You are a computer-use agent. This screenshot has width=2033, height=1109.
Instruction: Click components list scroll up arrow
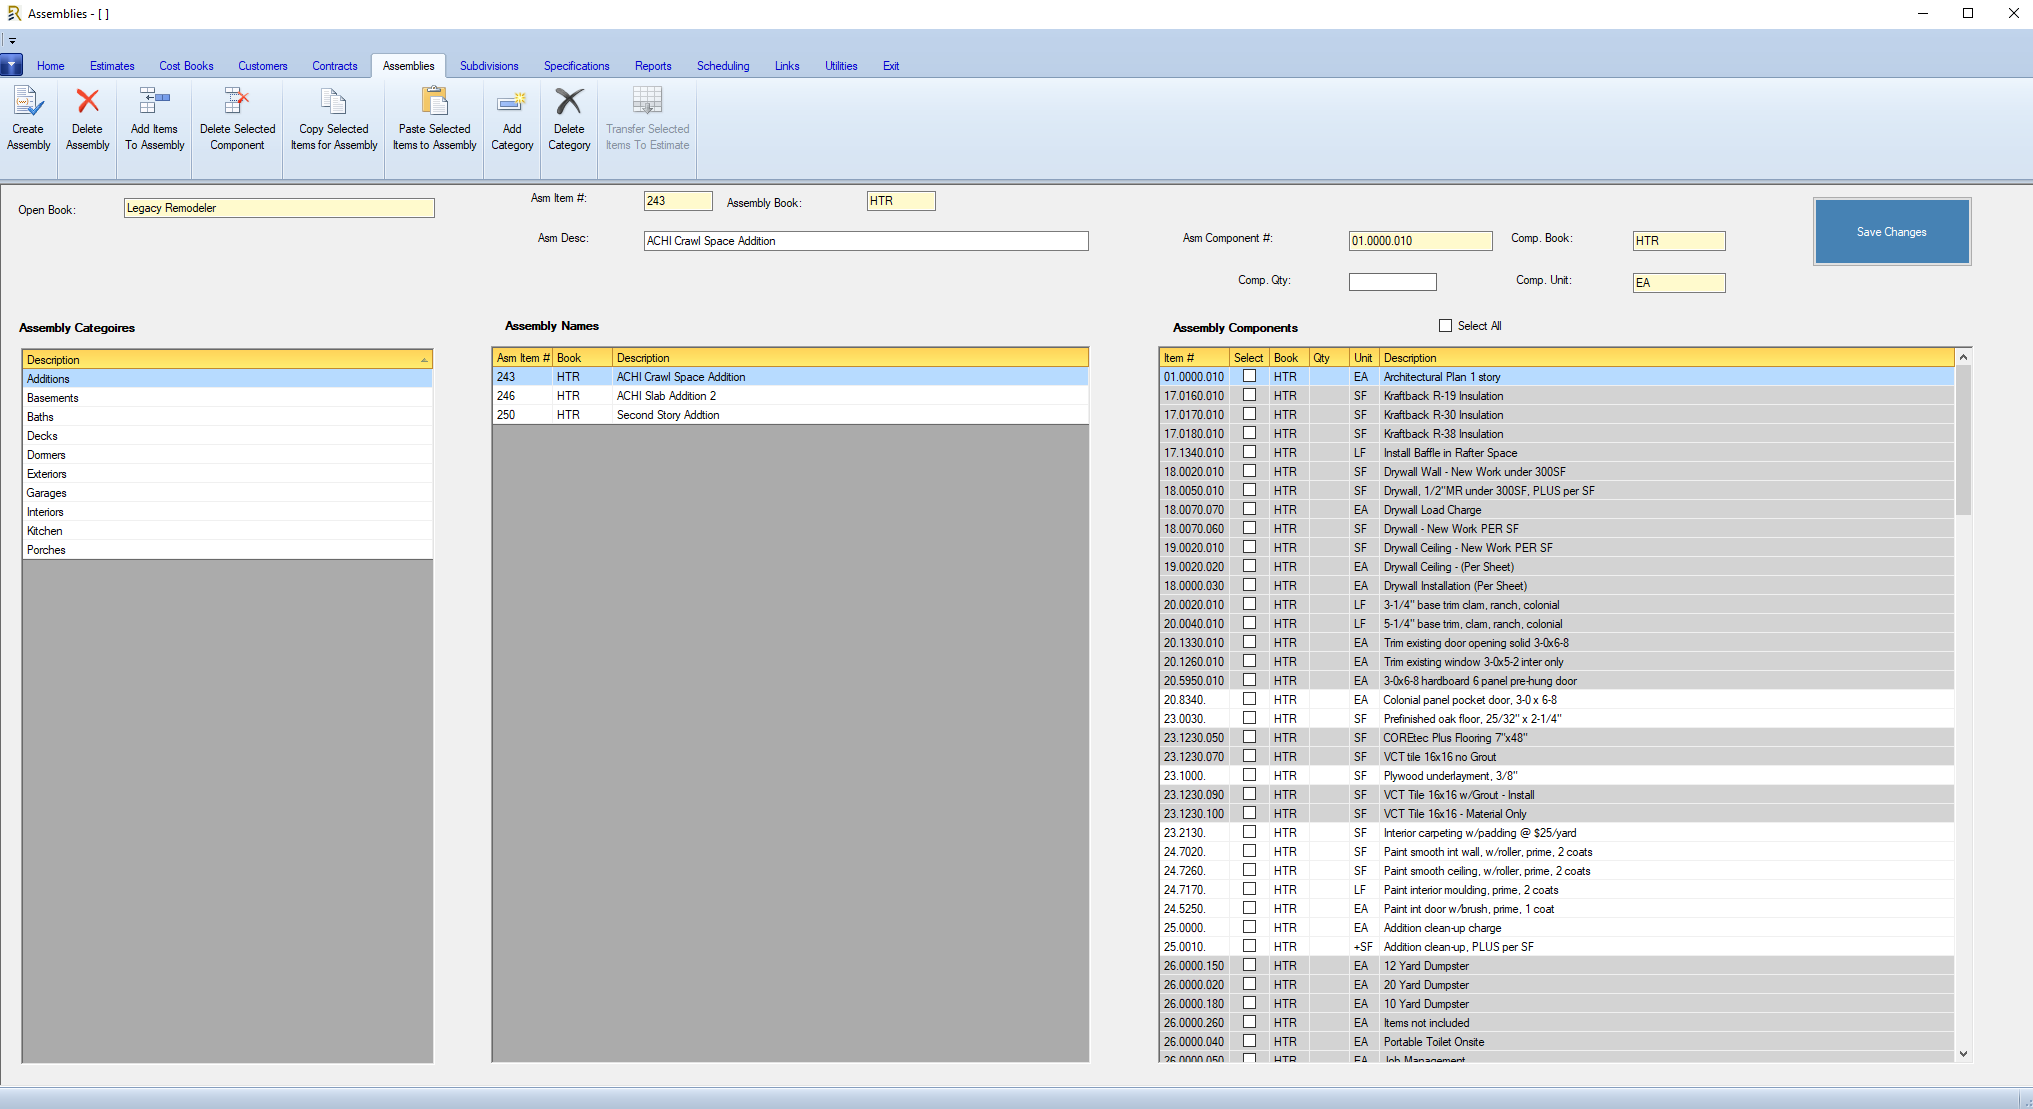[x=1963, y=357]
